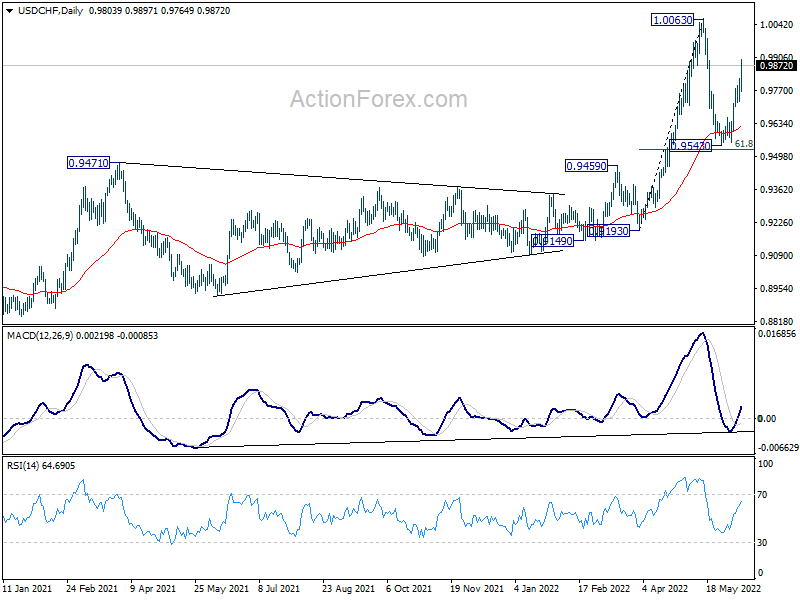Viewport: 800px width, 600px height.
Task: Click the 0.91490 price label
Action: (552, 241)
